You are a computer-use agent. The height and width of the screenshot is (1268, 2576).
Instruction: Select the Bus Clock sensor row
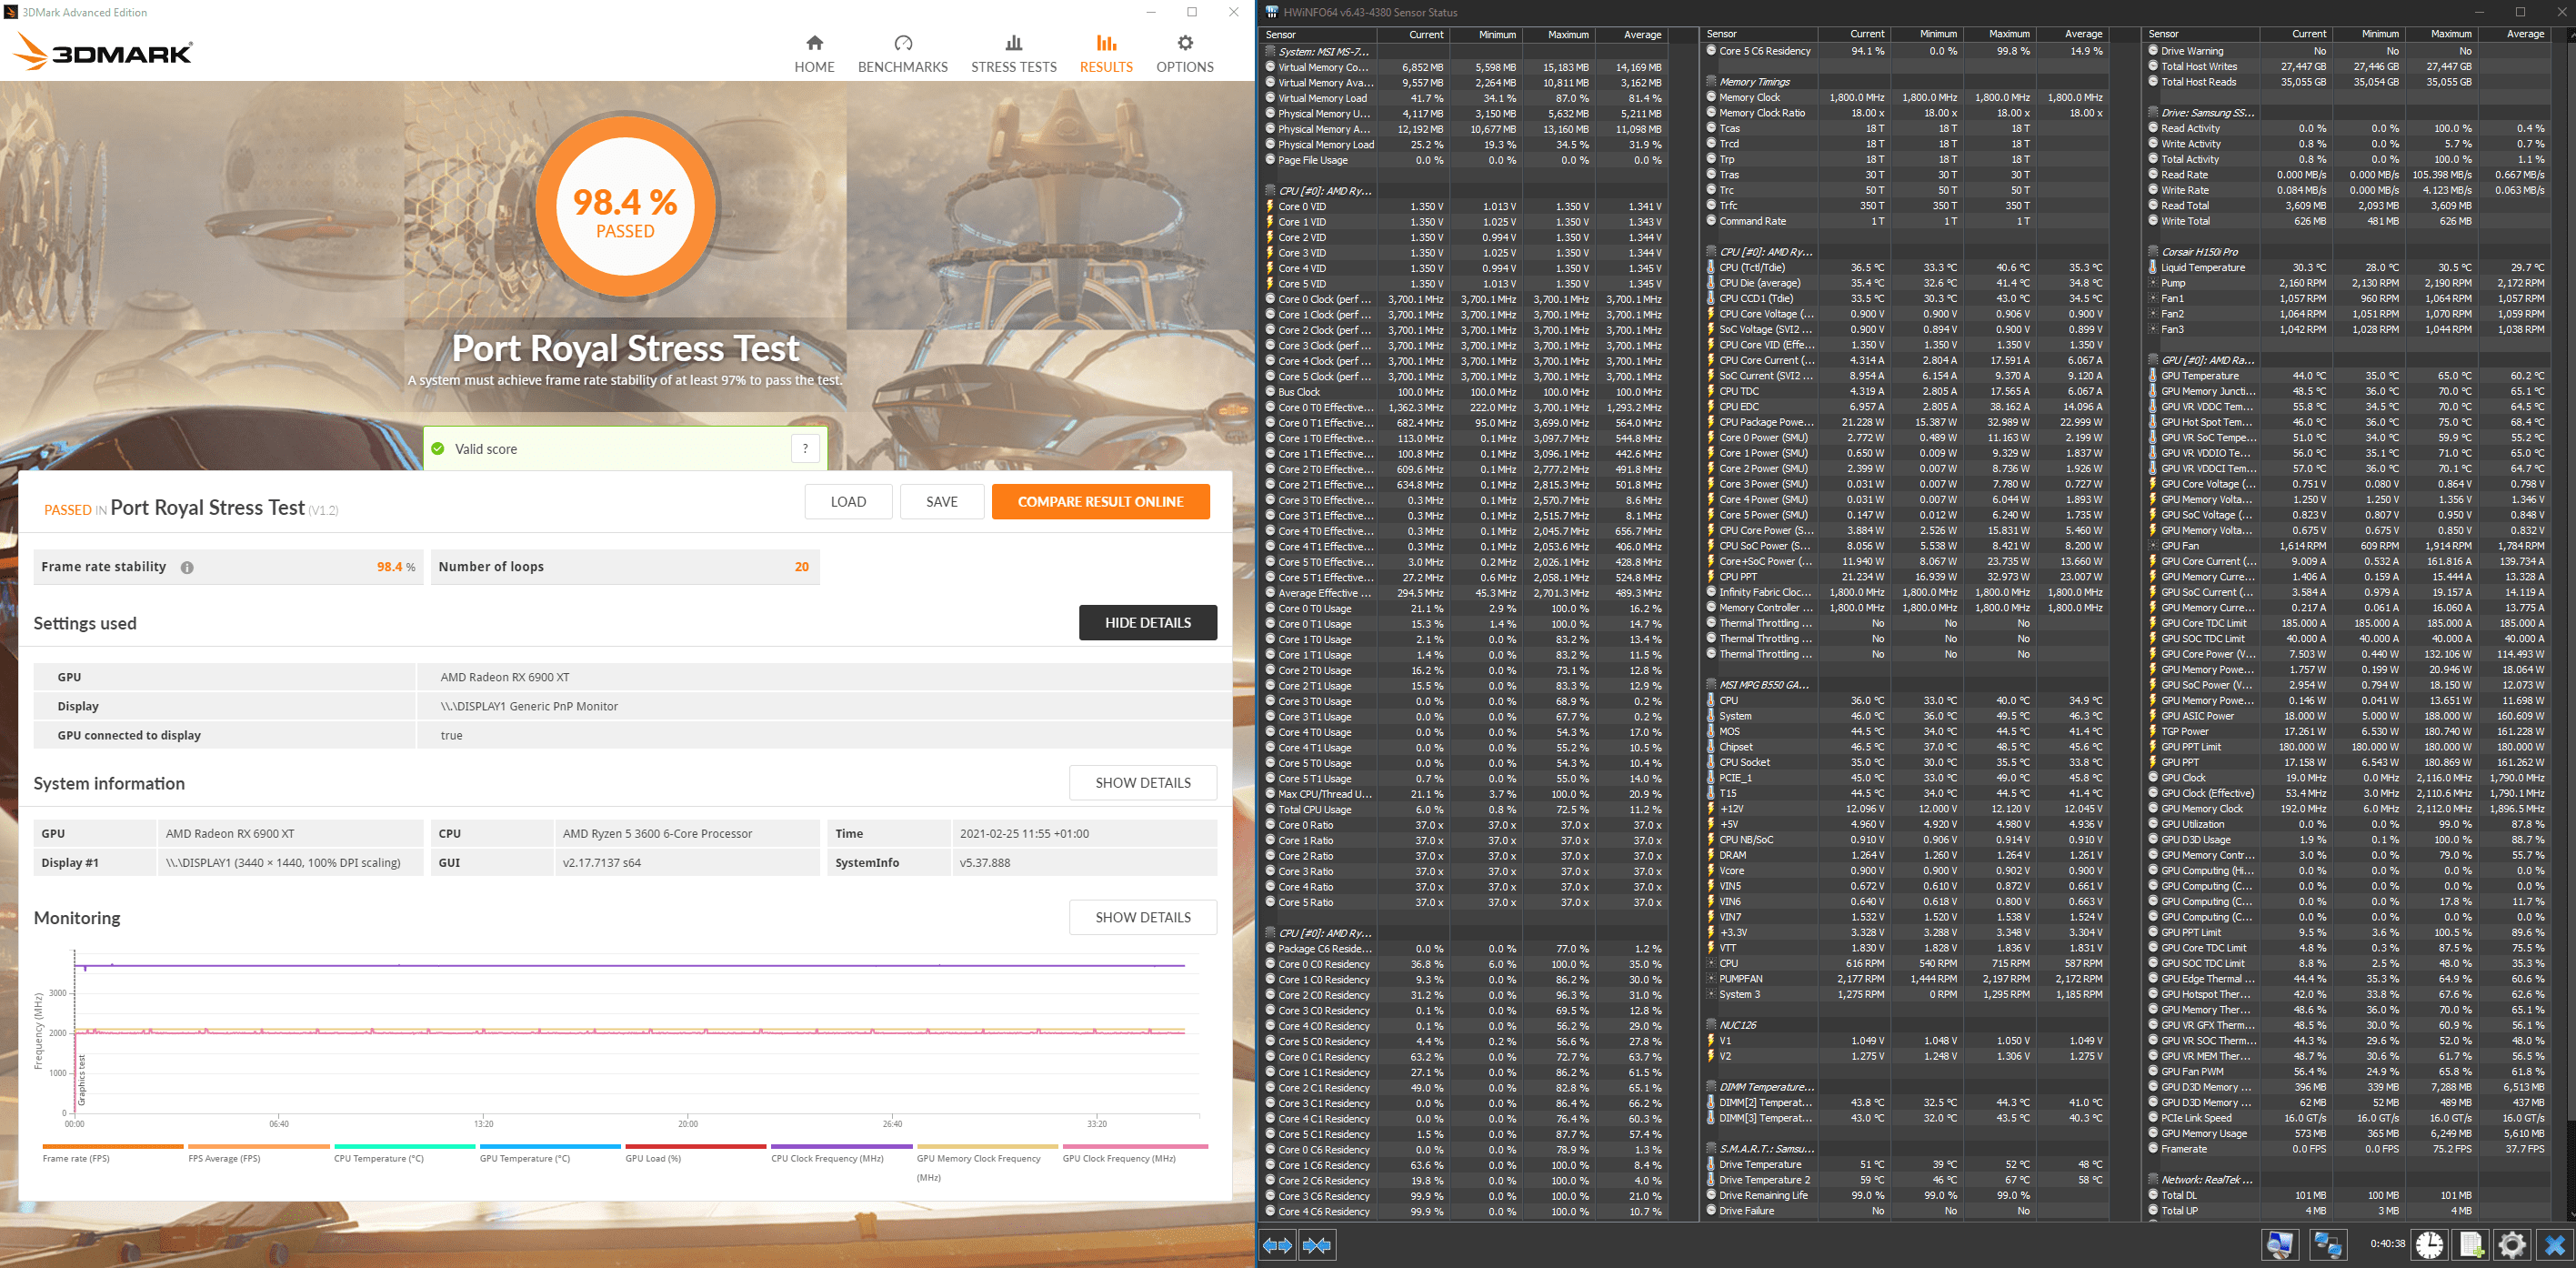1464,392
